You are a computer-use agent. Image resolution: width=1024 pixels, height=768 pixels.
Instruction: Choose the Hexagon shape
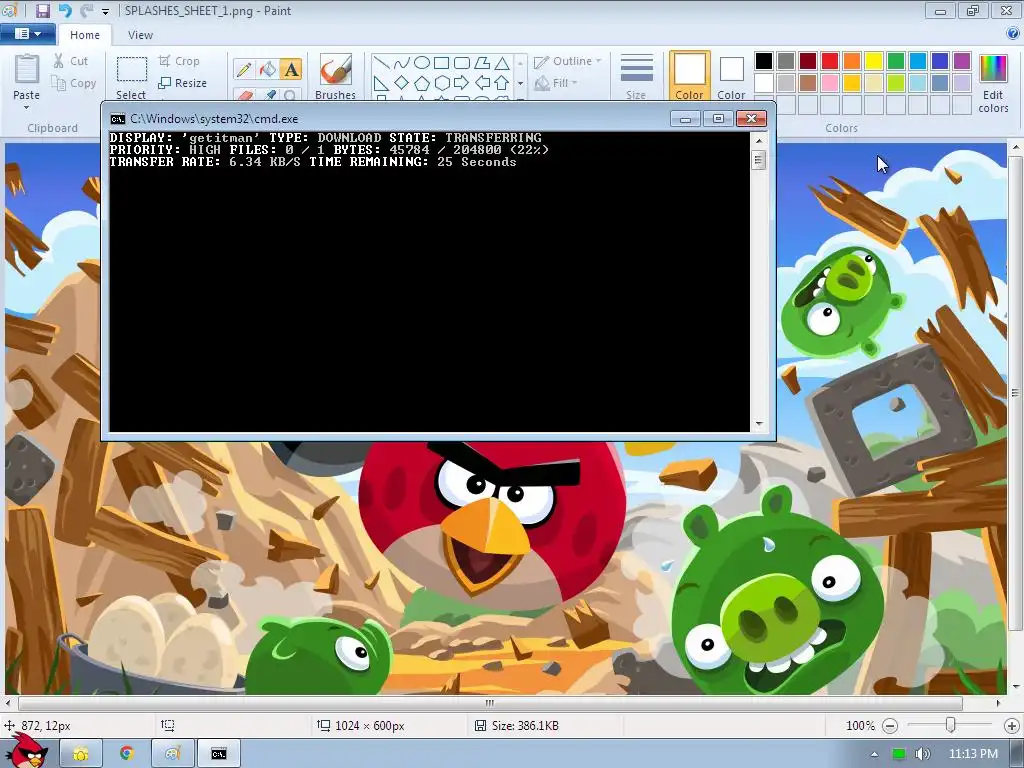pos(441,83)
